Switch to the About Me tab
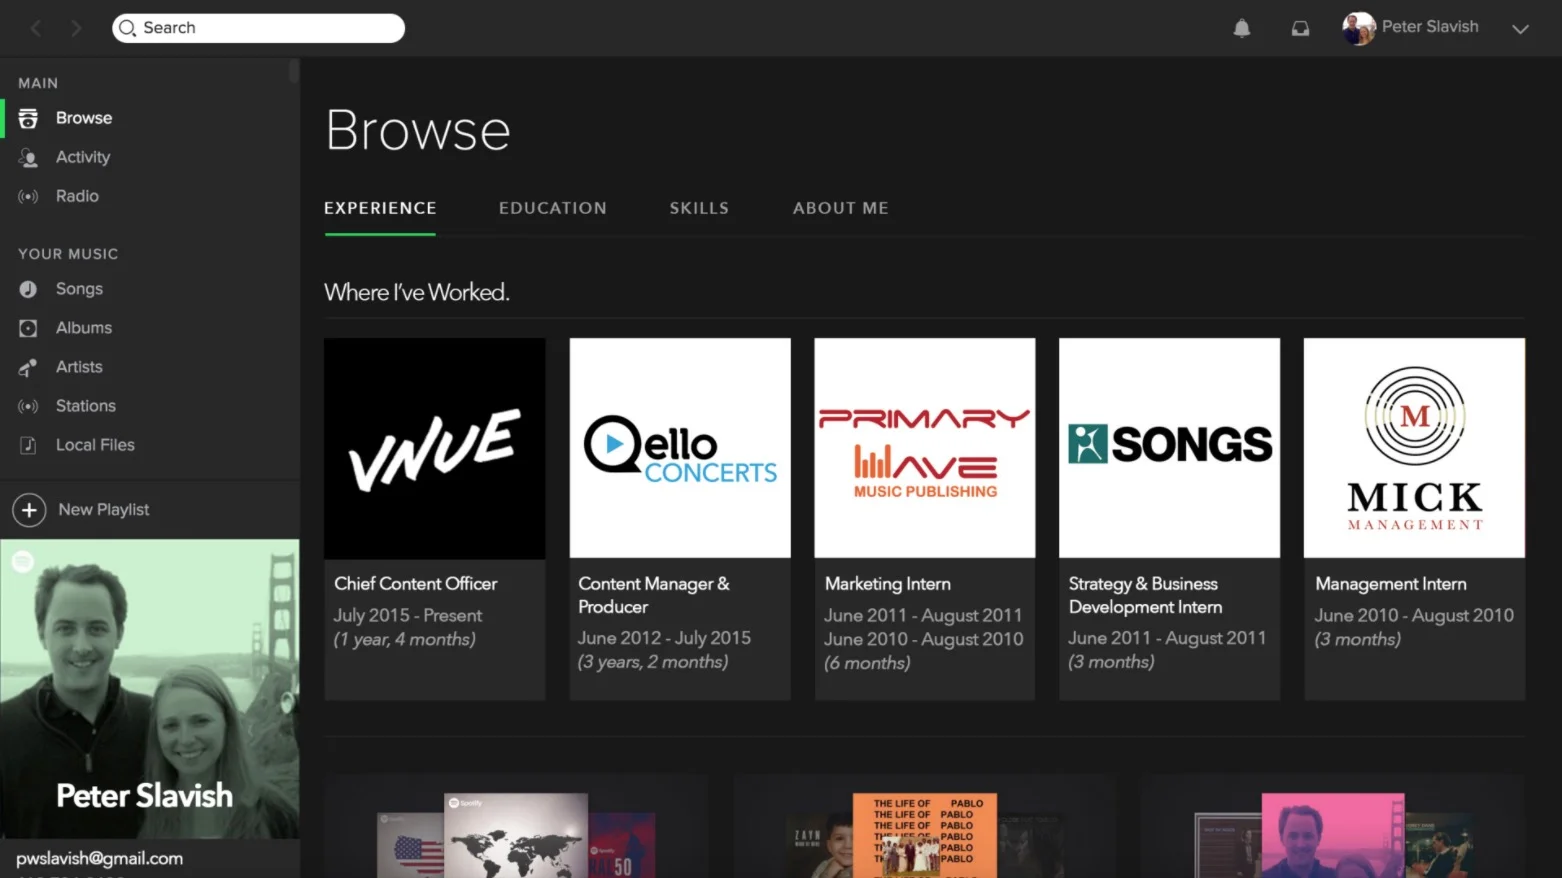This screenshot has height=878, width=1562. click(841, 208)
